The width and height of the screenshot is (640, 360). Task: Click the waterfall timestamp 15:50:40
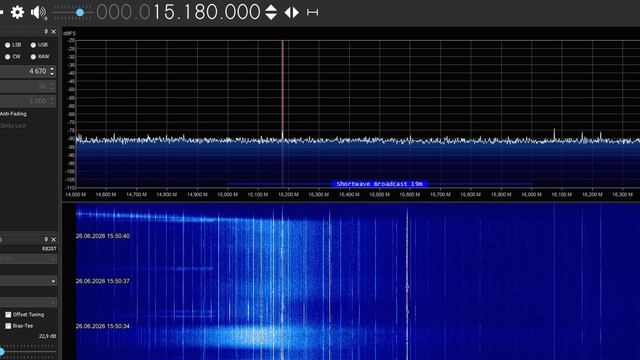(x=103, y=236)
